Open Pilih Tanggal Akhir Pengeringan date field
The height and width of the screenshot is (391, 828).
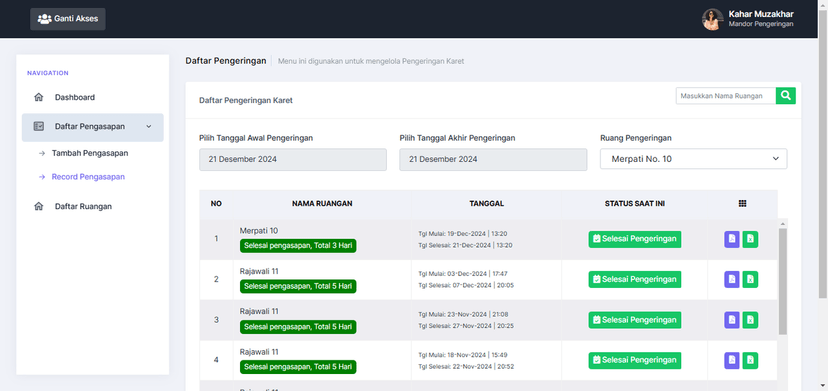click(x=493, y=159)
